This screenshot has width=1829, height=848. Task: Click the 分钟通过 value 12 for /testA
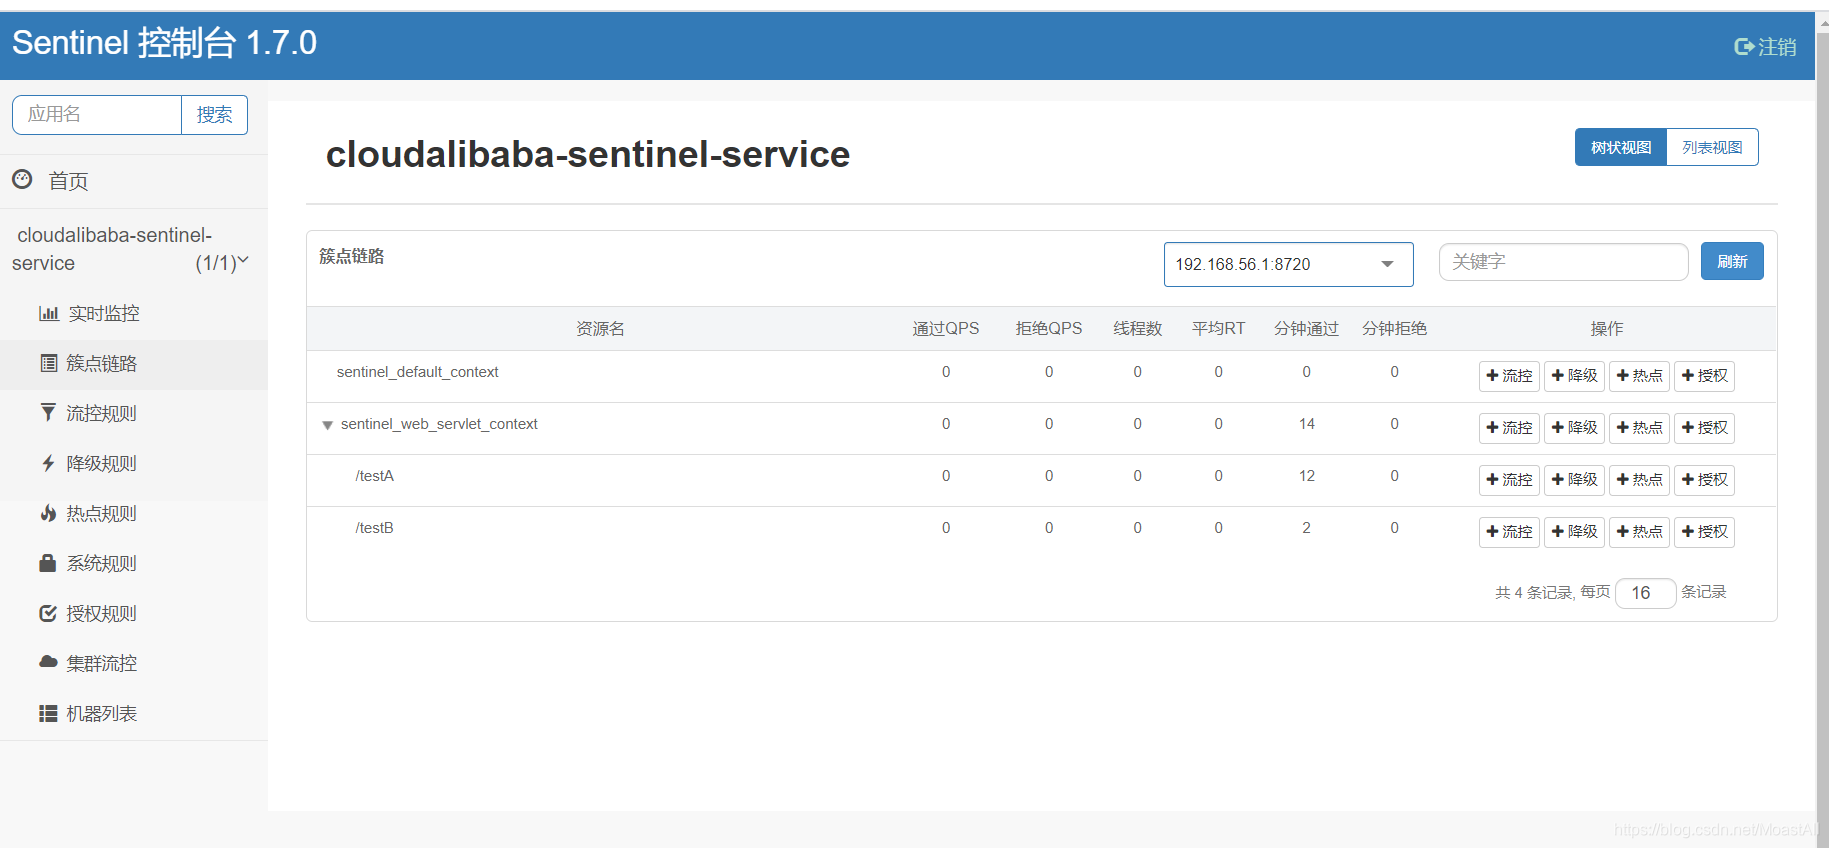pos(1307,476)
